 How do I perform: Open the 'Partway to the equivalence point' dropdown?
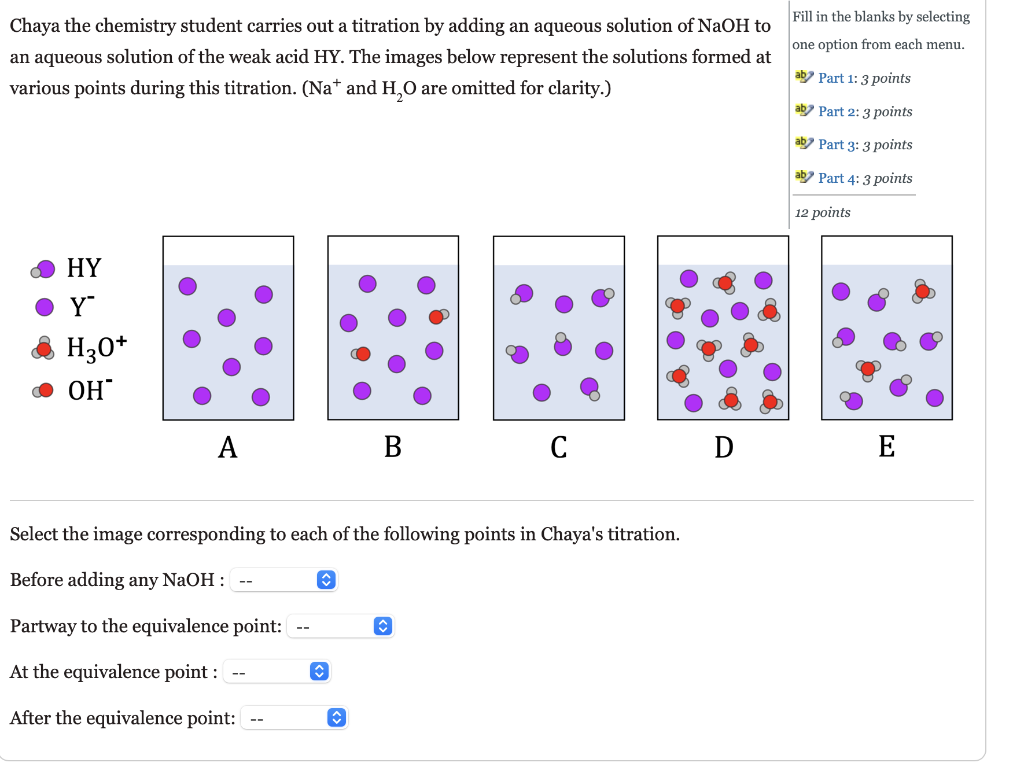pos(340,626)
